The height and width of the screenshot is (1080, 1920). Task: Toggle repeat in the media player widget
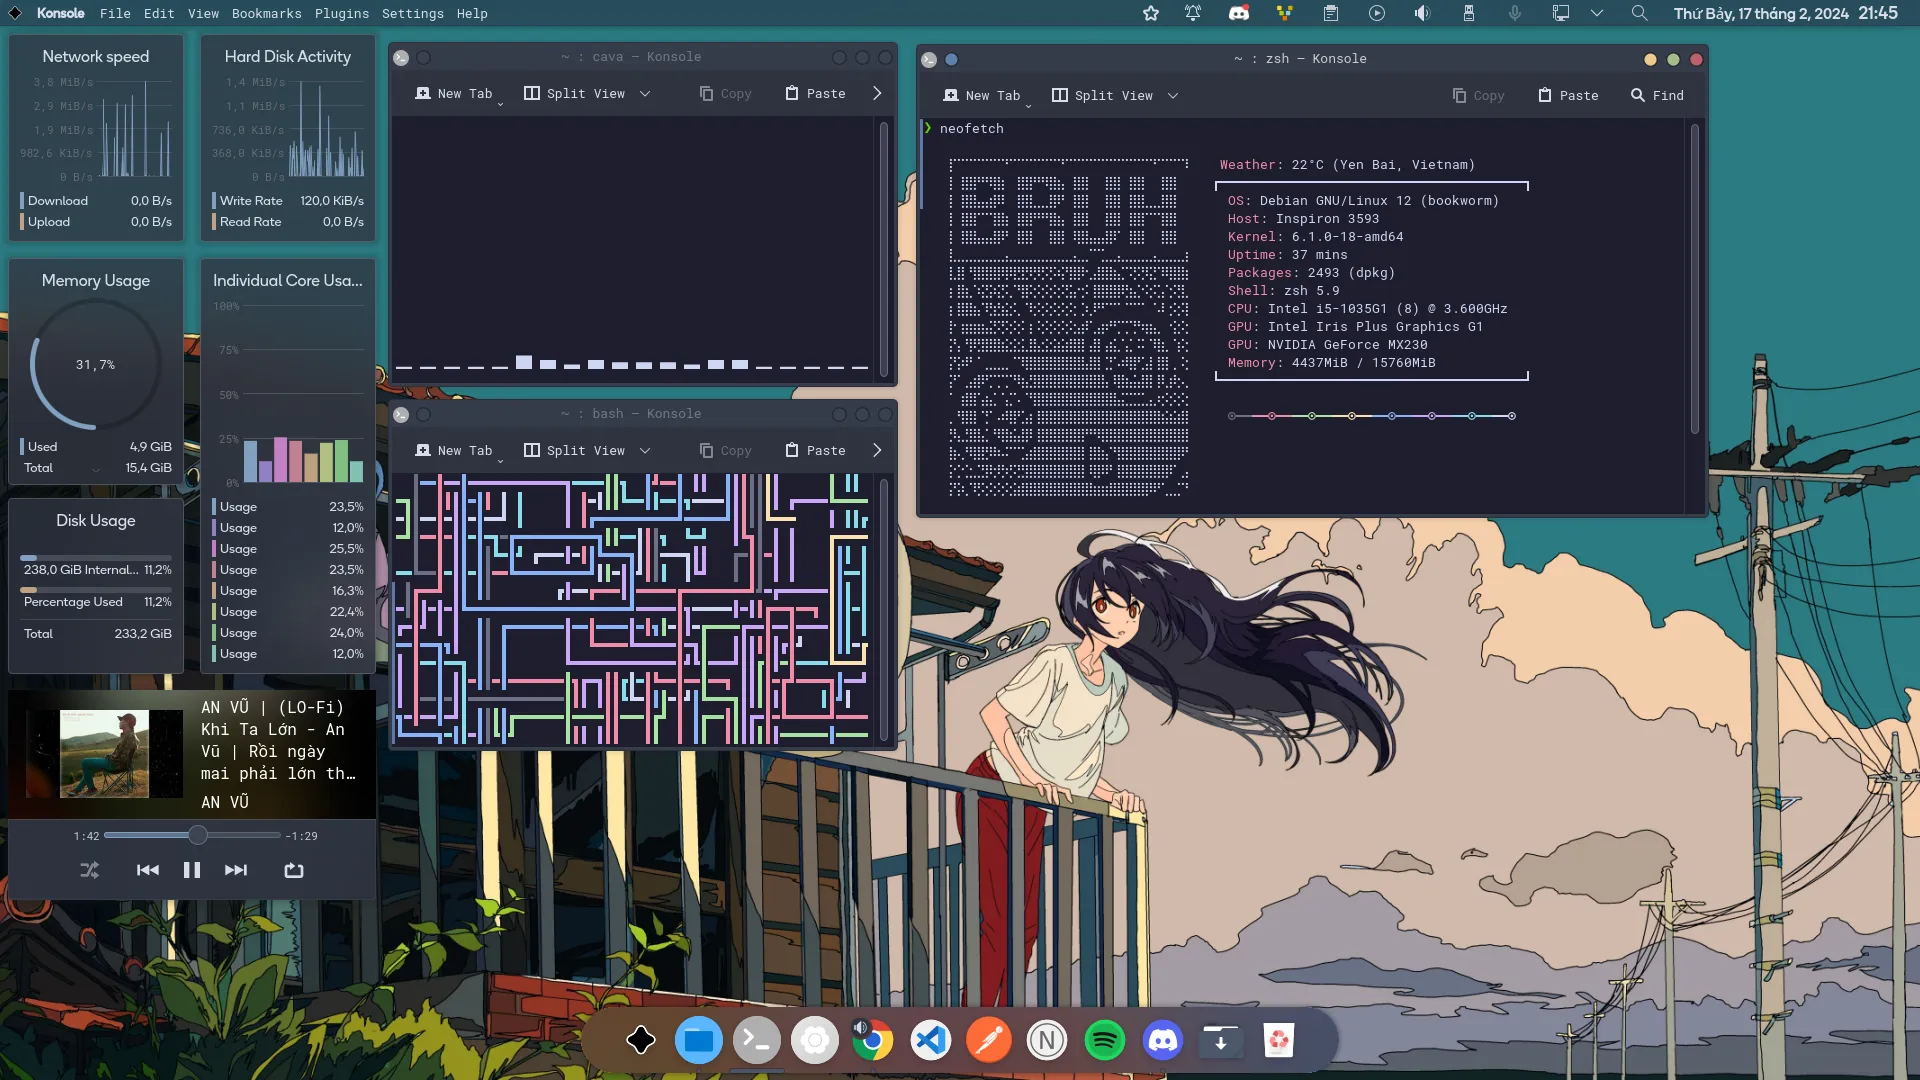click(294, 870)
